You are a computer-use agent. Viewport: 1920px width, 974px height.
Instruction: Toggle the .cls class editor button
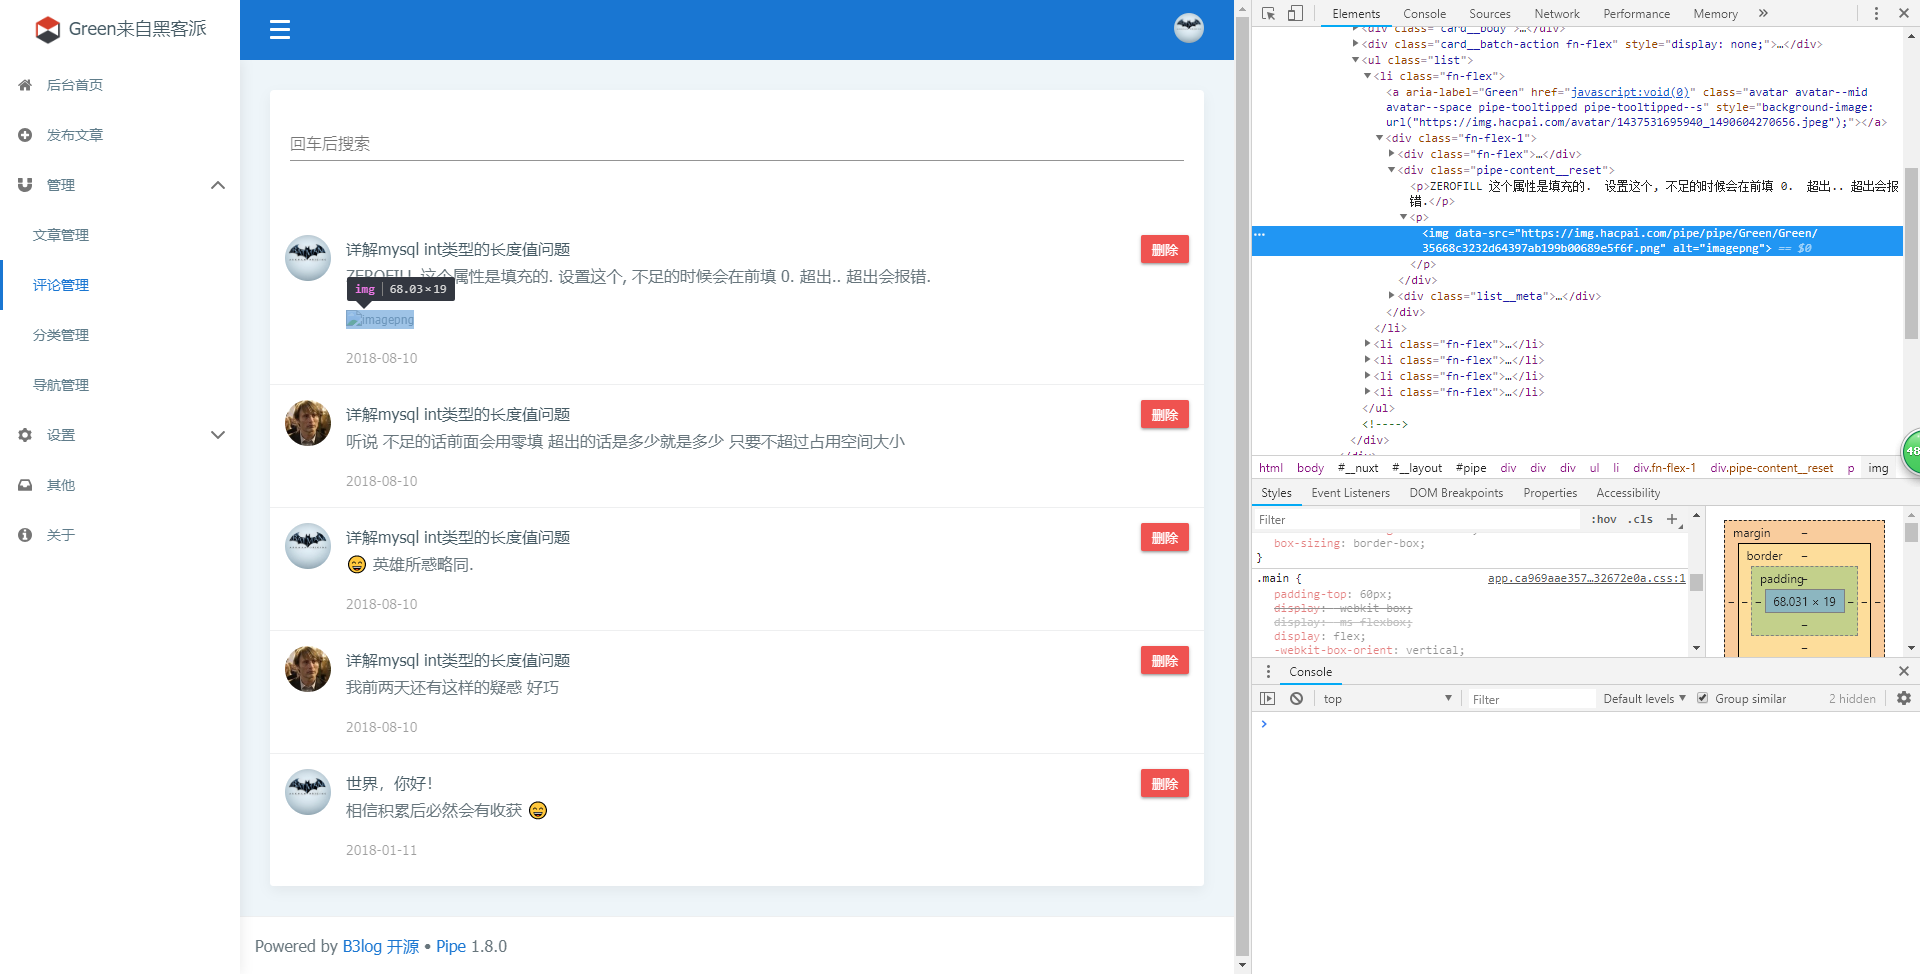click(1640, 519)
